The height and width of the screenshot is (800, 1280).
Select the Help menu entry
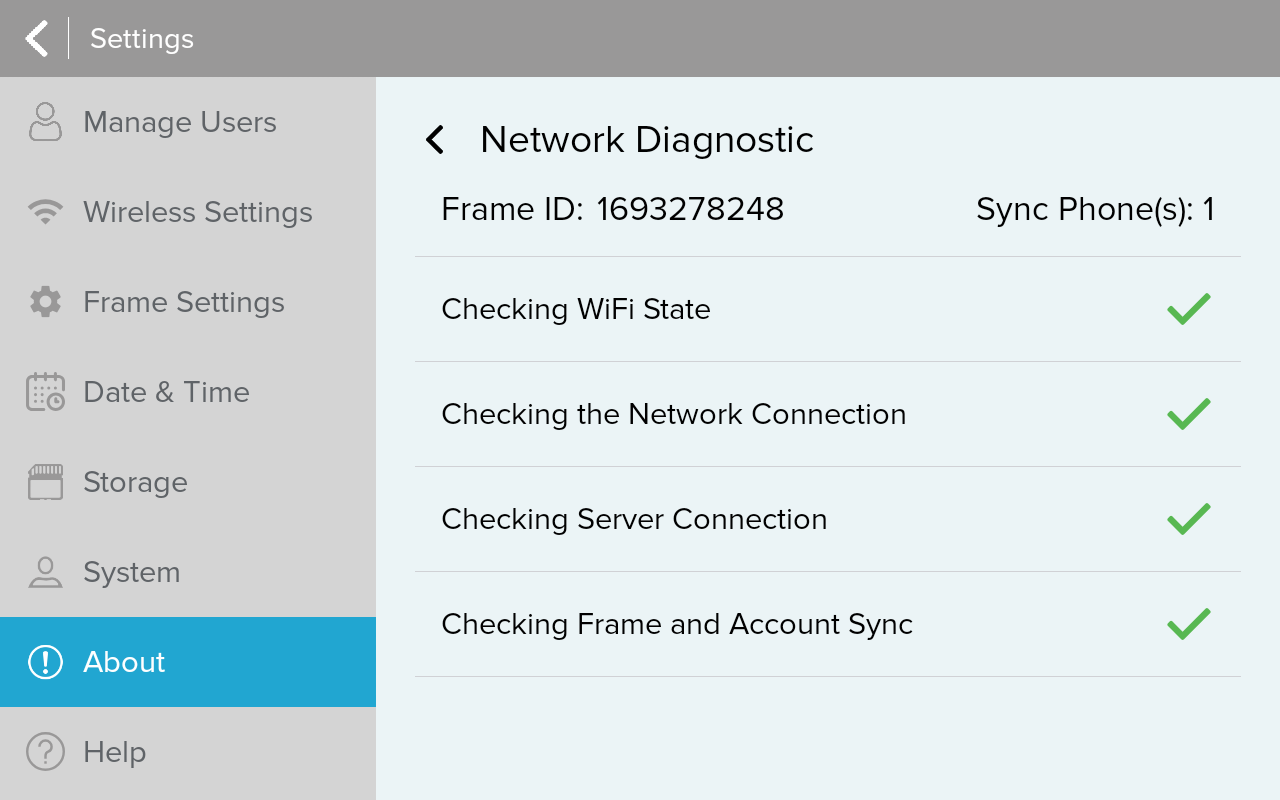[115, 752]
